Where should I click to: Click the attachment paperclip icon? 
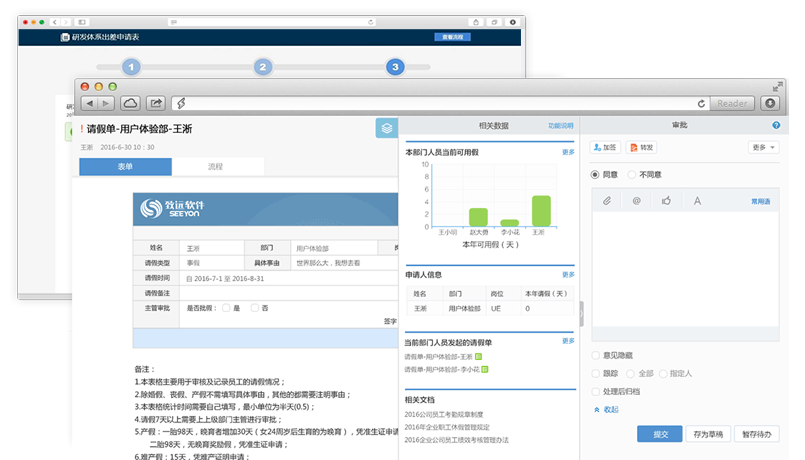606,201
